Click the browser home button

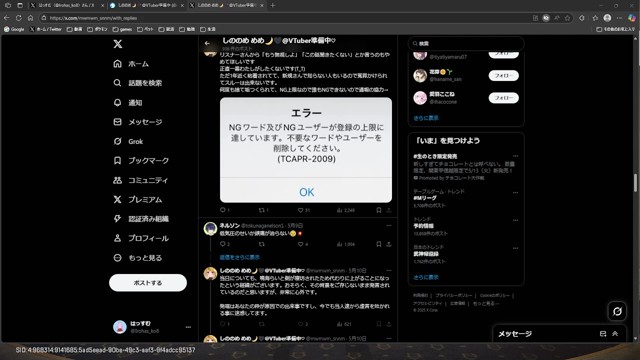(x=31, y=18)
